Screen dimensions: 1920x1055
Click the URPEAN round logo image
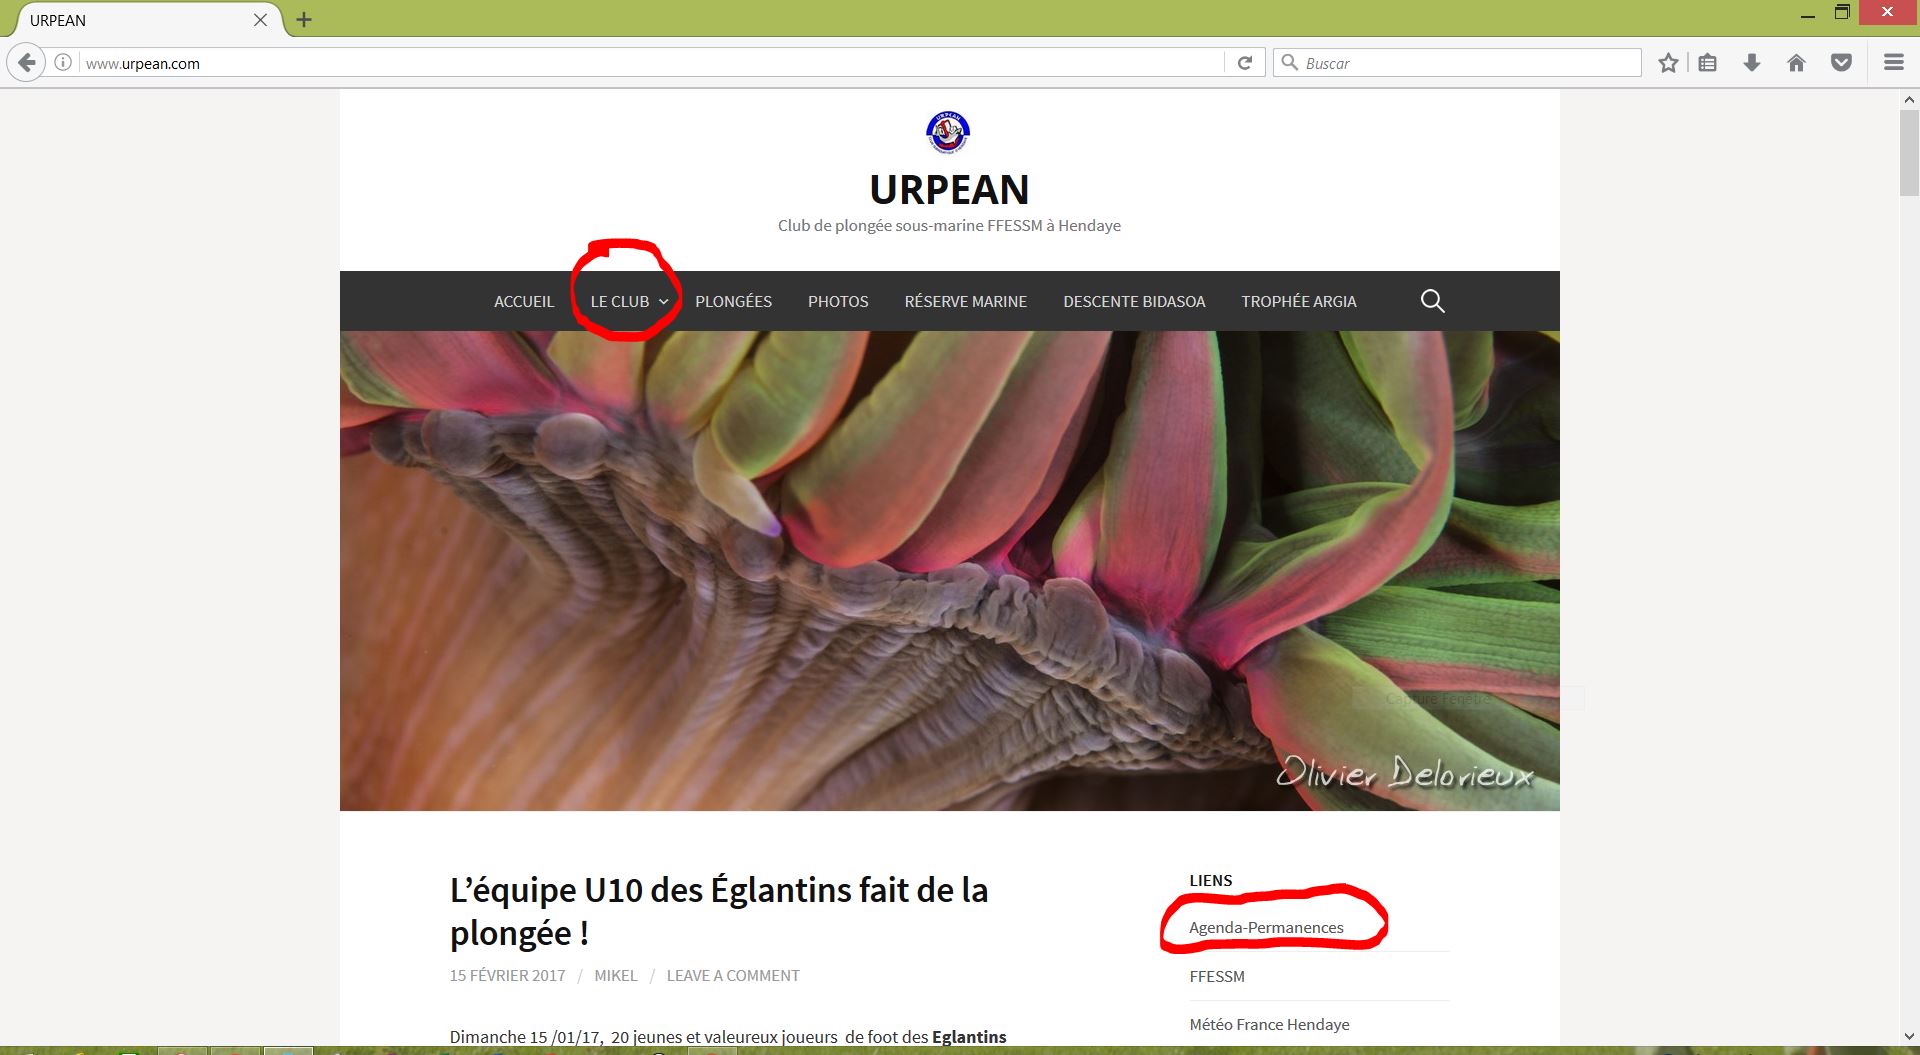coord(948,132)
